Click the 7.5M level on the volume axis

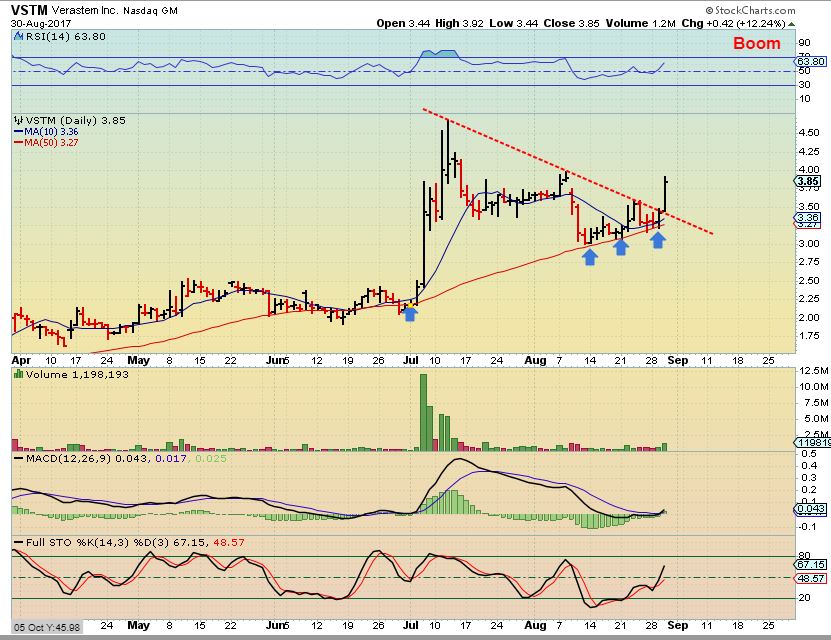point(814,403)
